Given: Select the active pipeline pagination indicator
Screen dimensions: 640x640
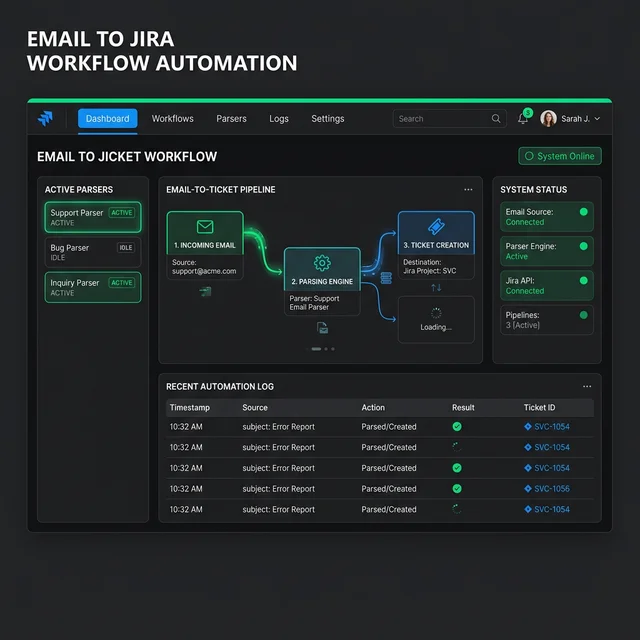Looking at the screenshot, I should 316,349.
